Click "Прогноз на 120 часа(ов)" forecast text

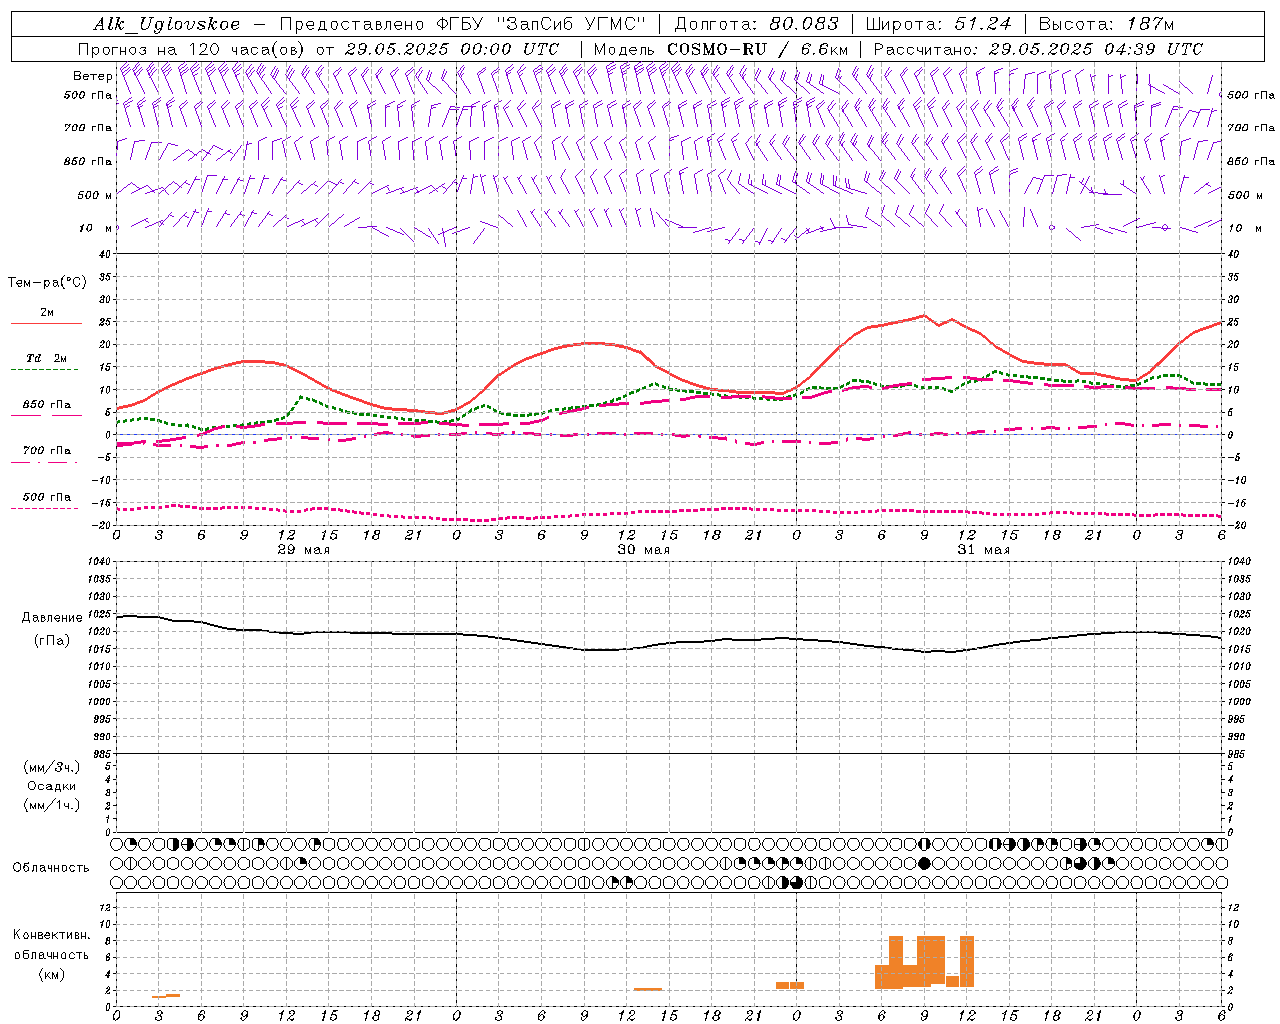[x=192, y=49]
